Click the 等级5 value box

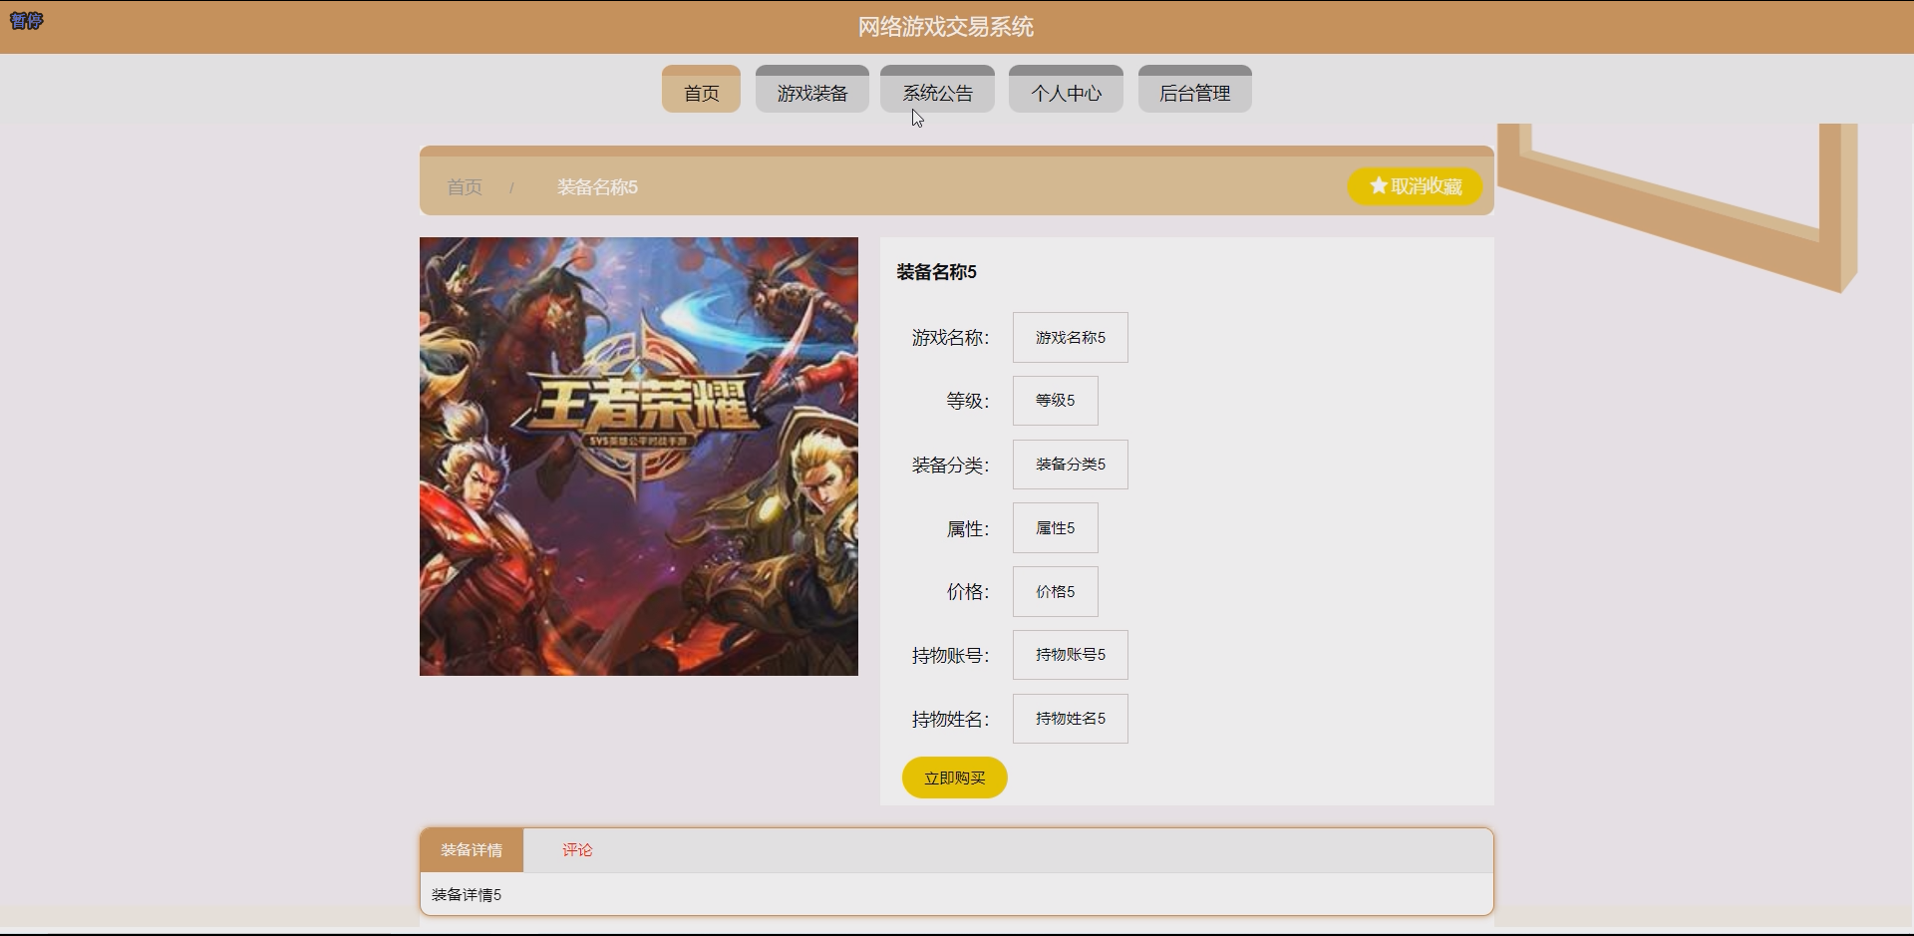[x=1055, y=401]
